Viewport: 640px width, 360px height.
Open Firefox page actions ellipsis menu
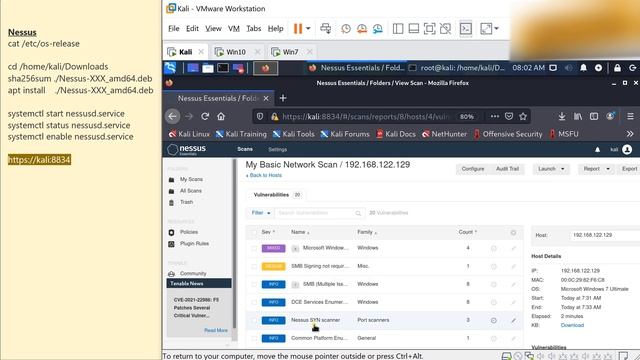495,116
